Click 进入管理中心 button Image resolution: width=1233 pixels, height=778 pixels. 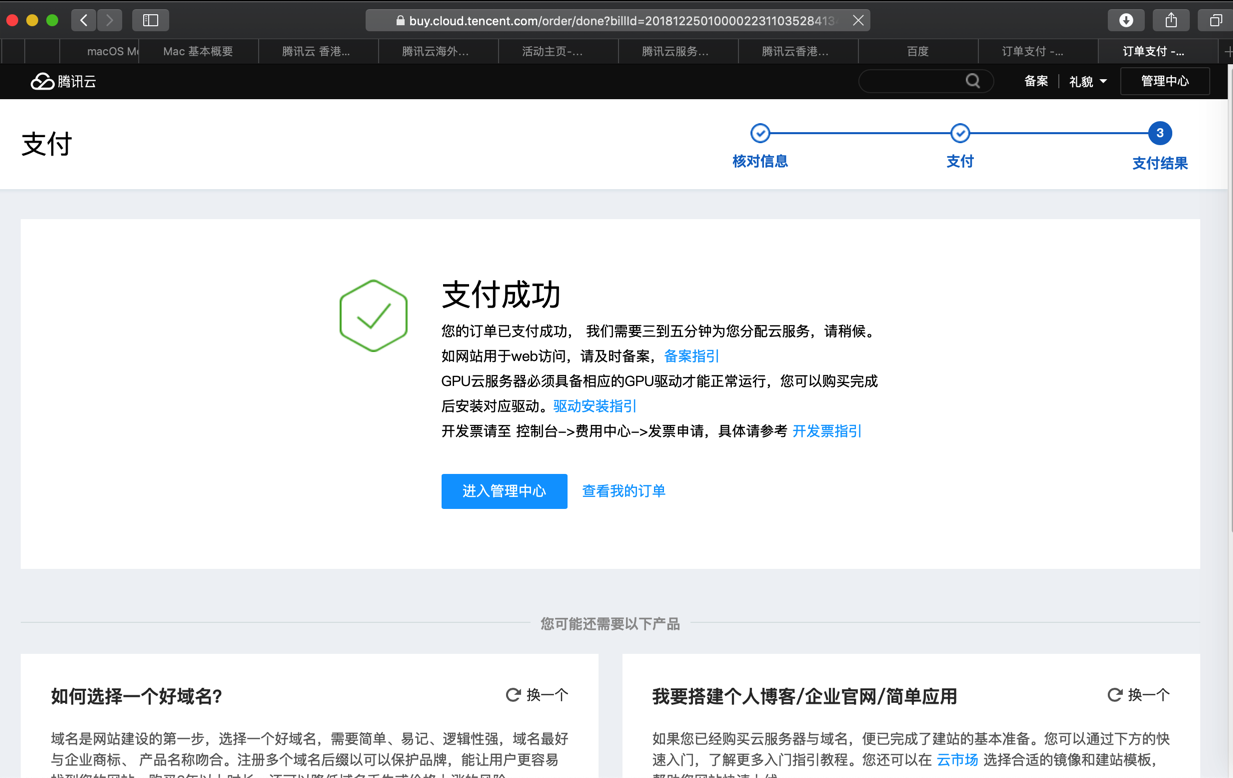(504, 491)
